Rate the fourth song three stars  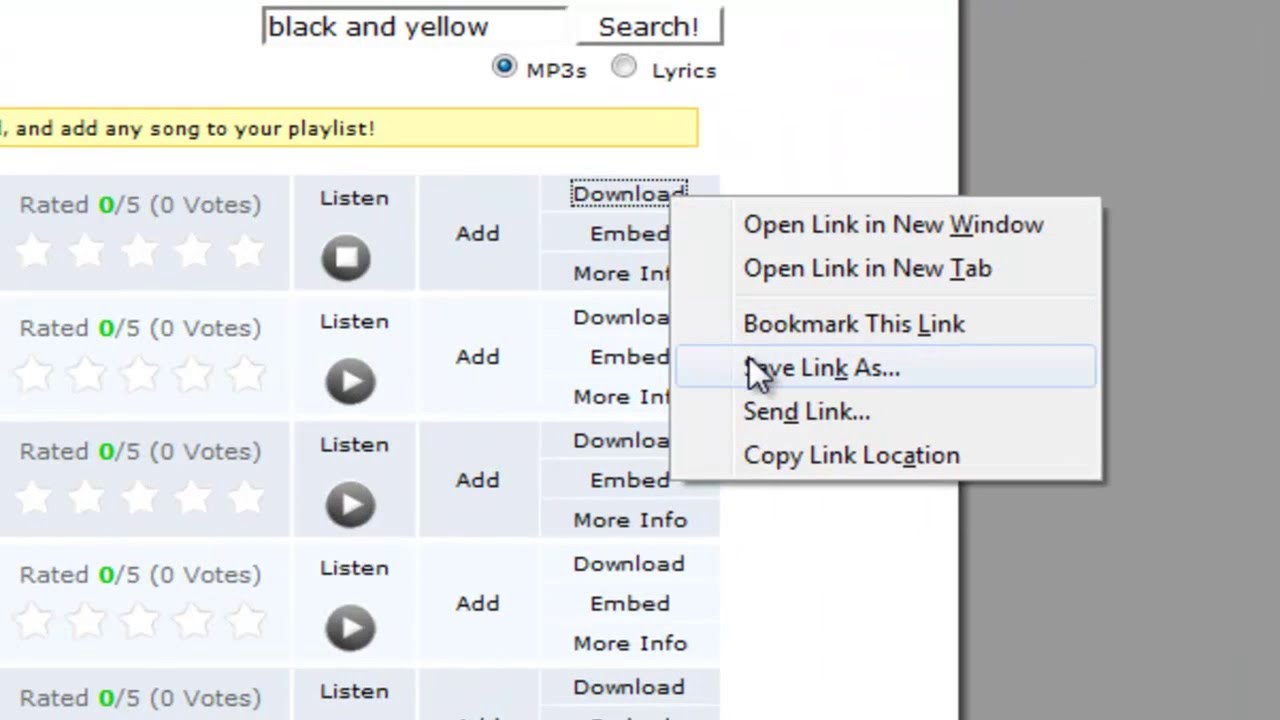coord(139,621)
